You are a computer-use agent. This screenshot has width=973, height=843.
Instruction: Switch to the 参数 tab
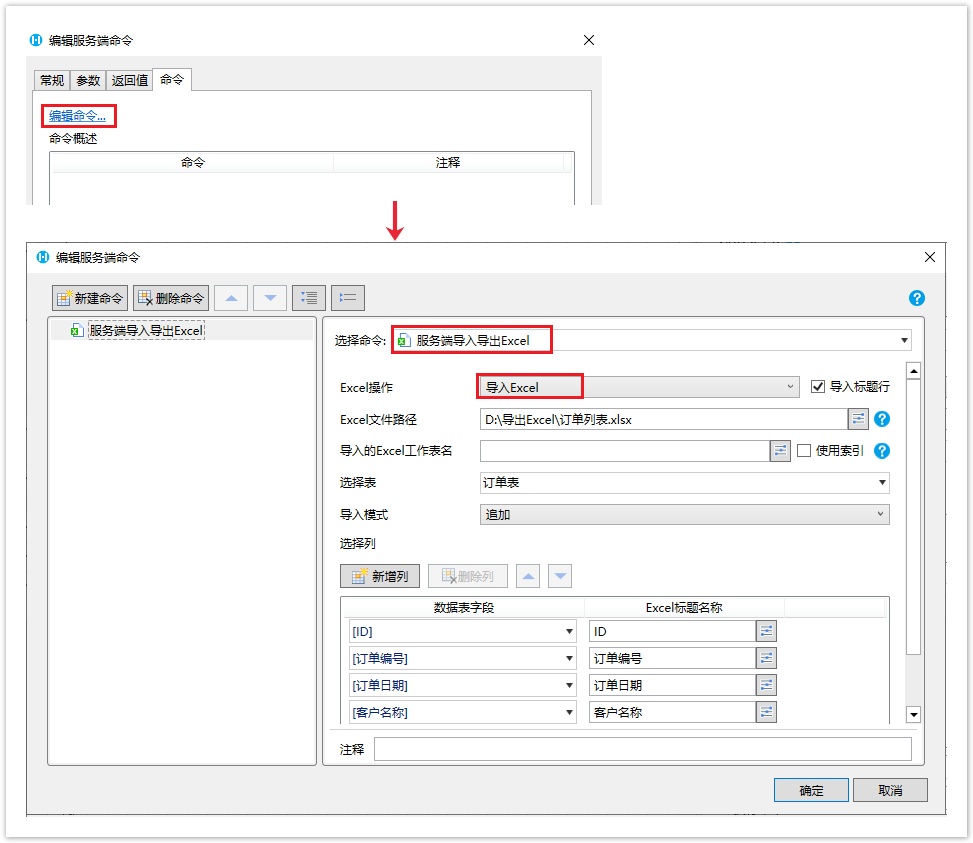[x=88, y=80]
